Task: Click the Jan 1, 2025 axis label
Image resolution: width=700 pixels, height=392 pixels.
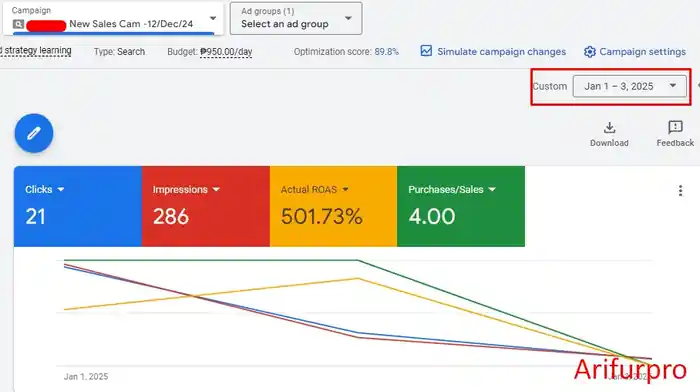Action: 86,376
